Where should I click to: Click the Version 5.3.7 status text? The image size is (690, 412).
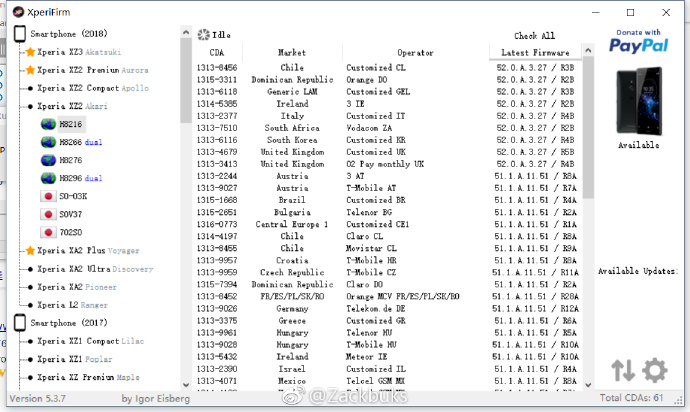(x=37, y=398)
